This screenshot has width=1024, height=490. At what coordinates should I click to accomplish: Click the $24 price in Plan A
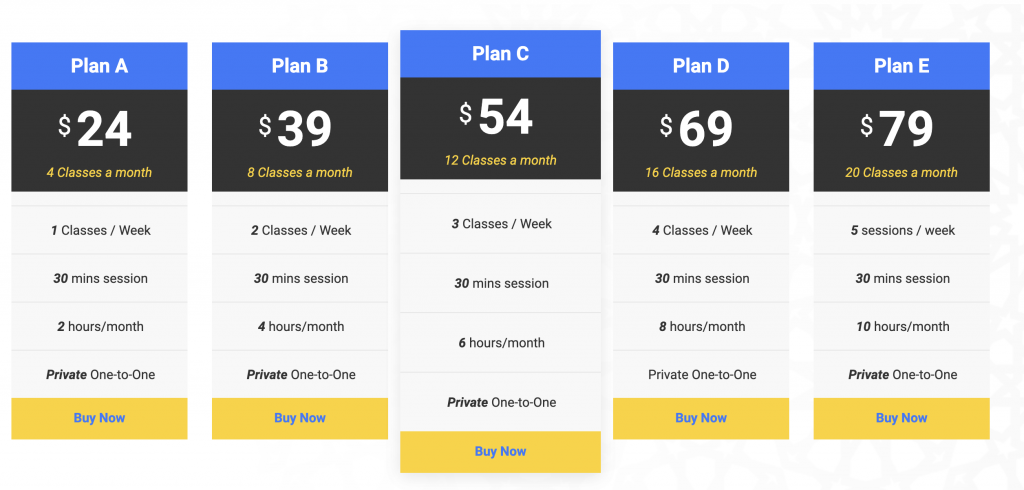tap(95, 129)
